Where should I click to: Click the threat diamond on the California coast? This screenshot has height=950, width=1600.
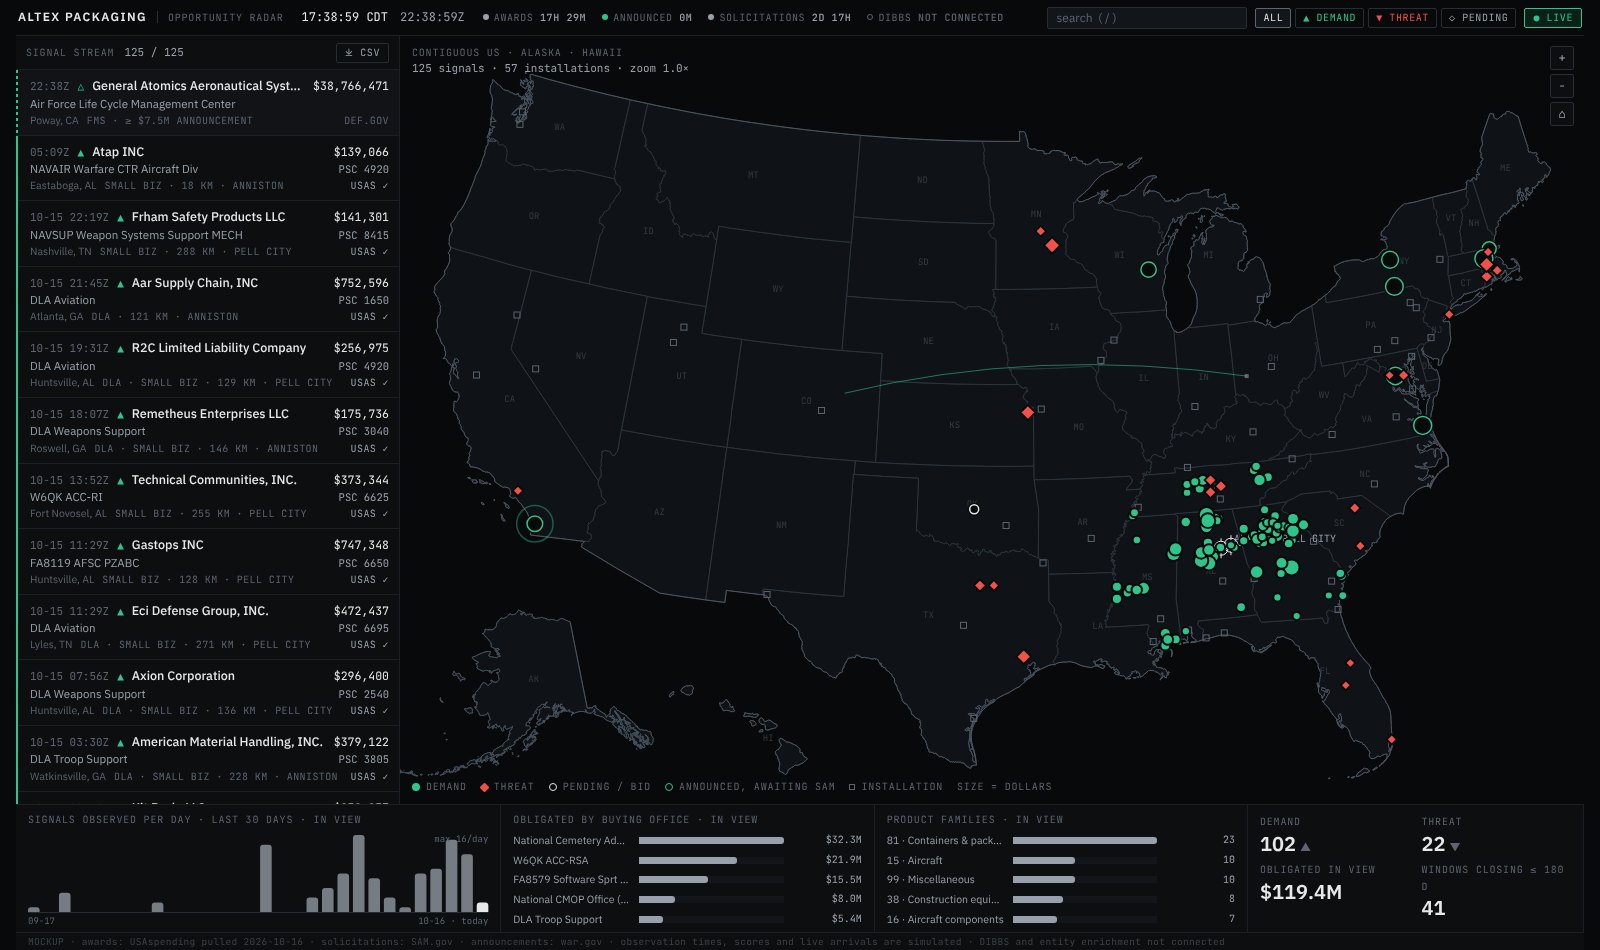click(x=517, y=491)
